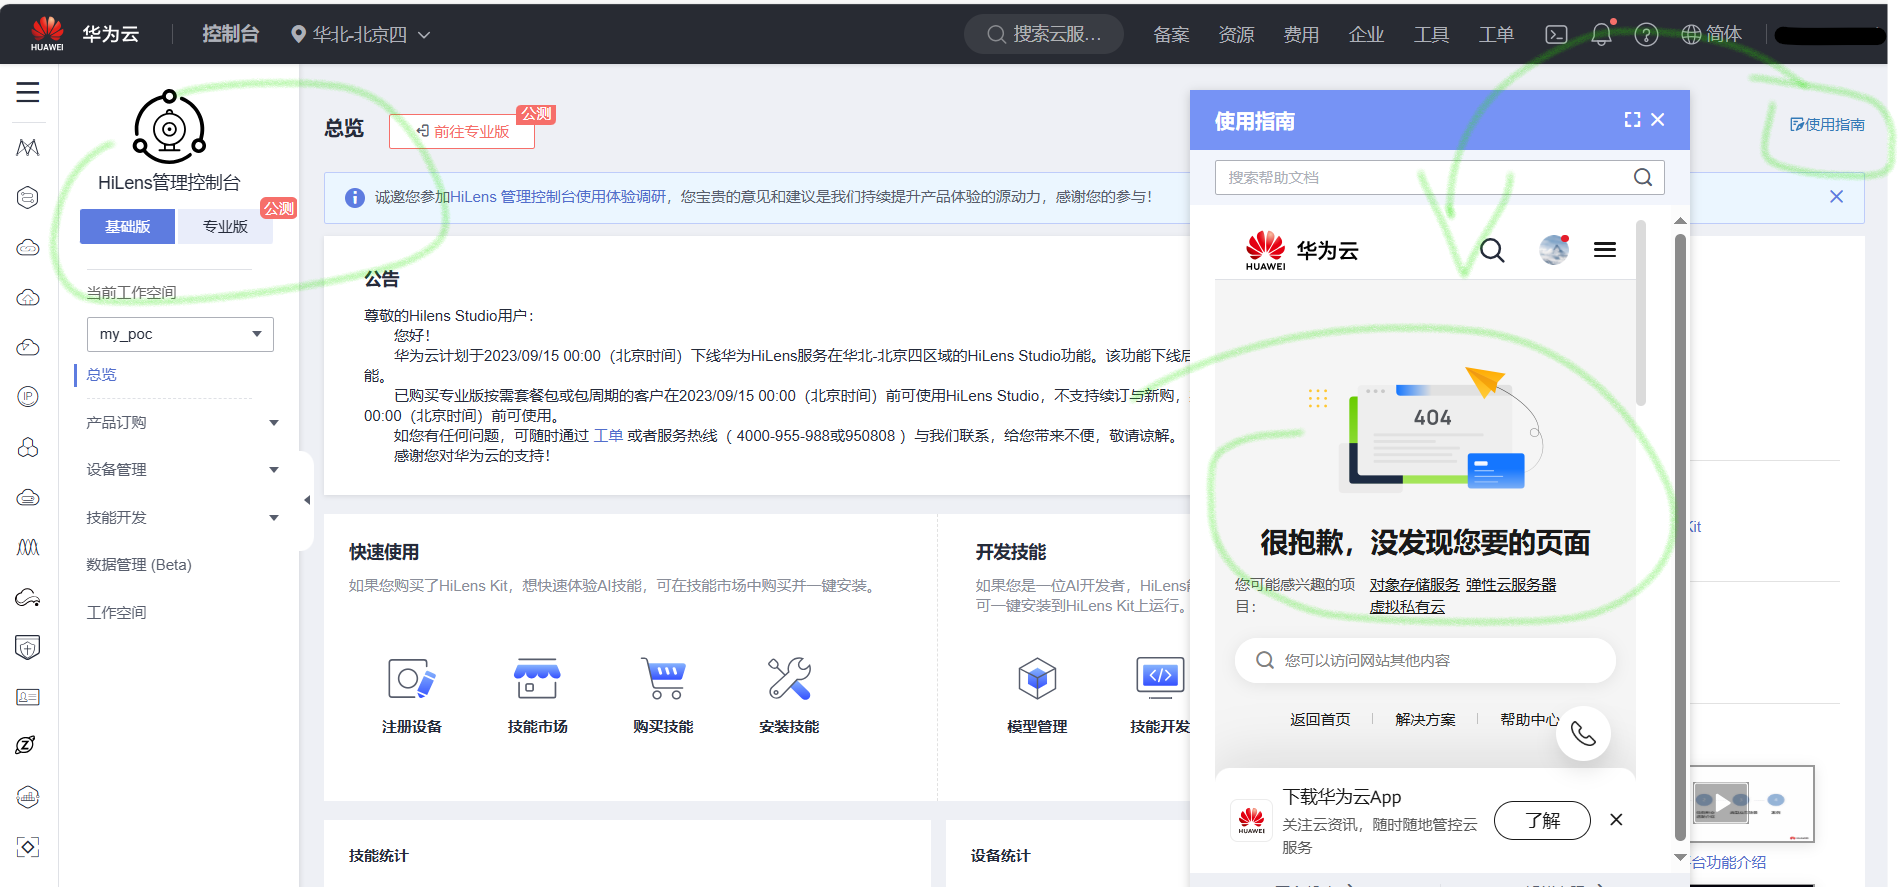Image resolution: width=1899 pixels, height=887 pixels.
Task: Click the 工单 link in the announcement
Action: 608,436
